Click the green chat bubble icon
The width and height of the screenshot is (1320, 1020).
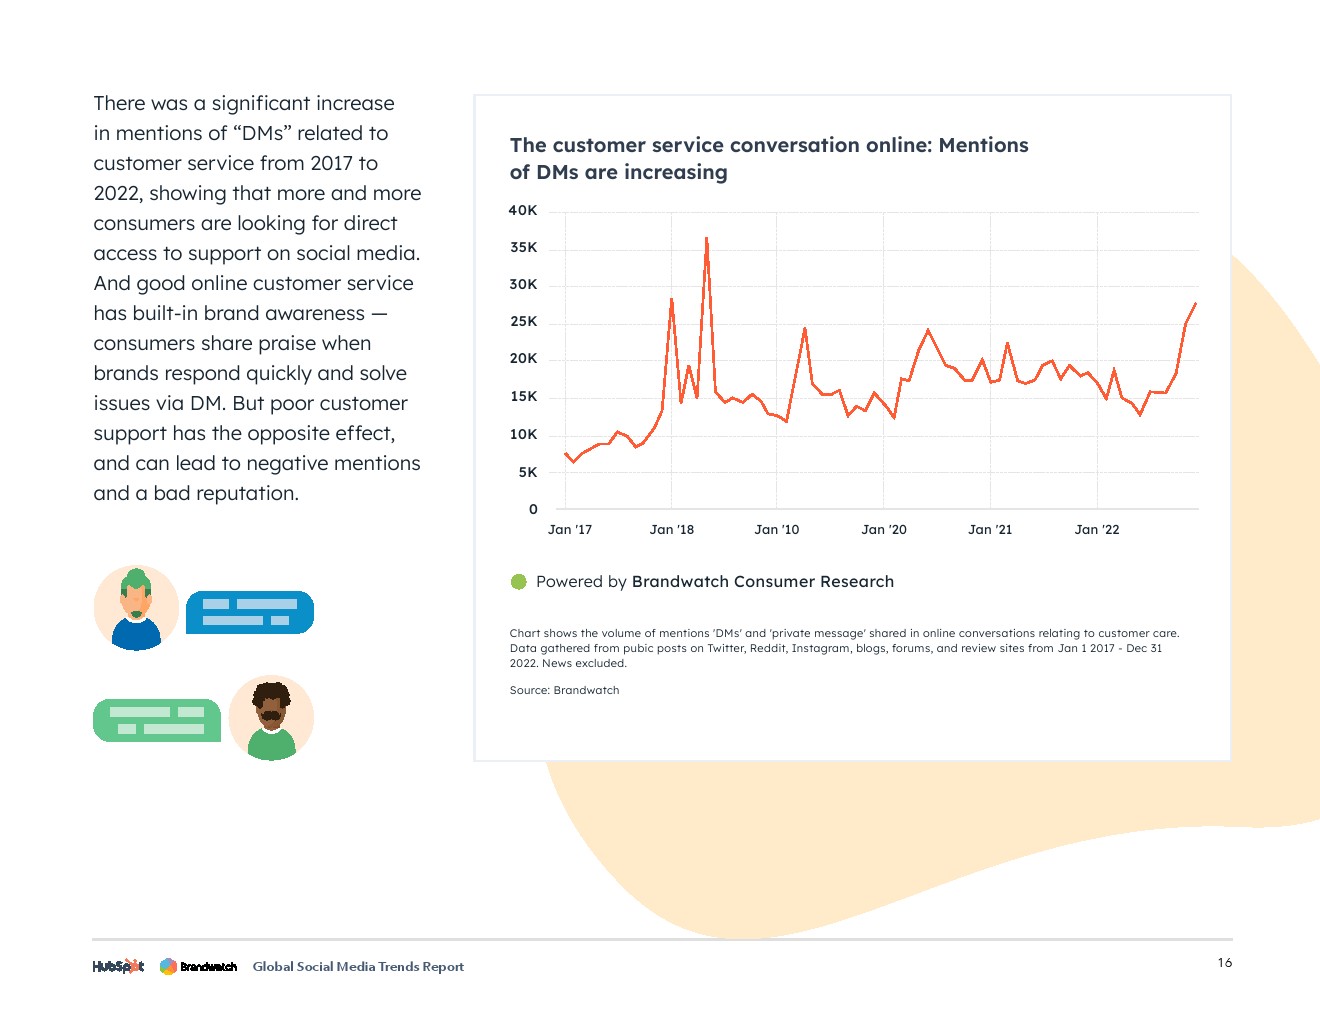157,720
